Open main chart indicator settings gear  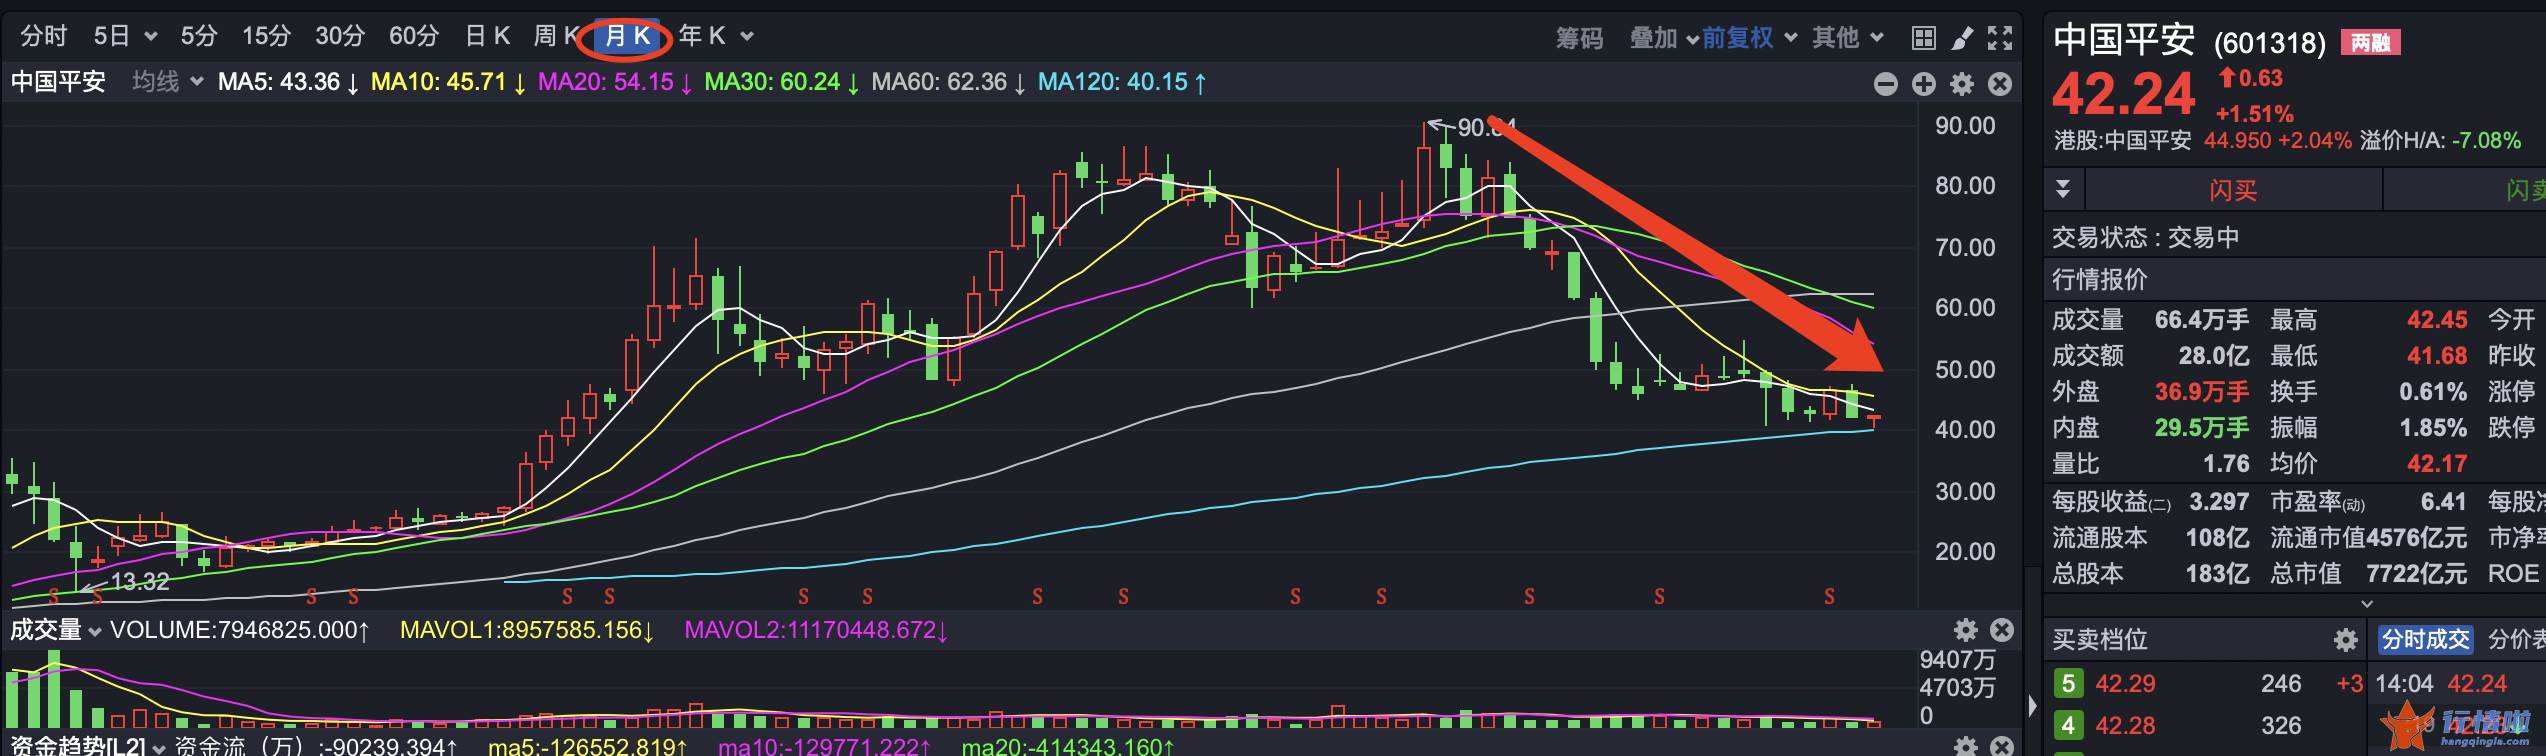(x=1962, y=84)
